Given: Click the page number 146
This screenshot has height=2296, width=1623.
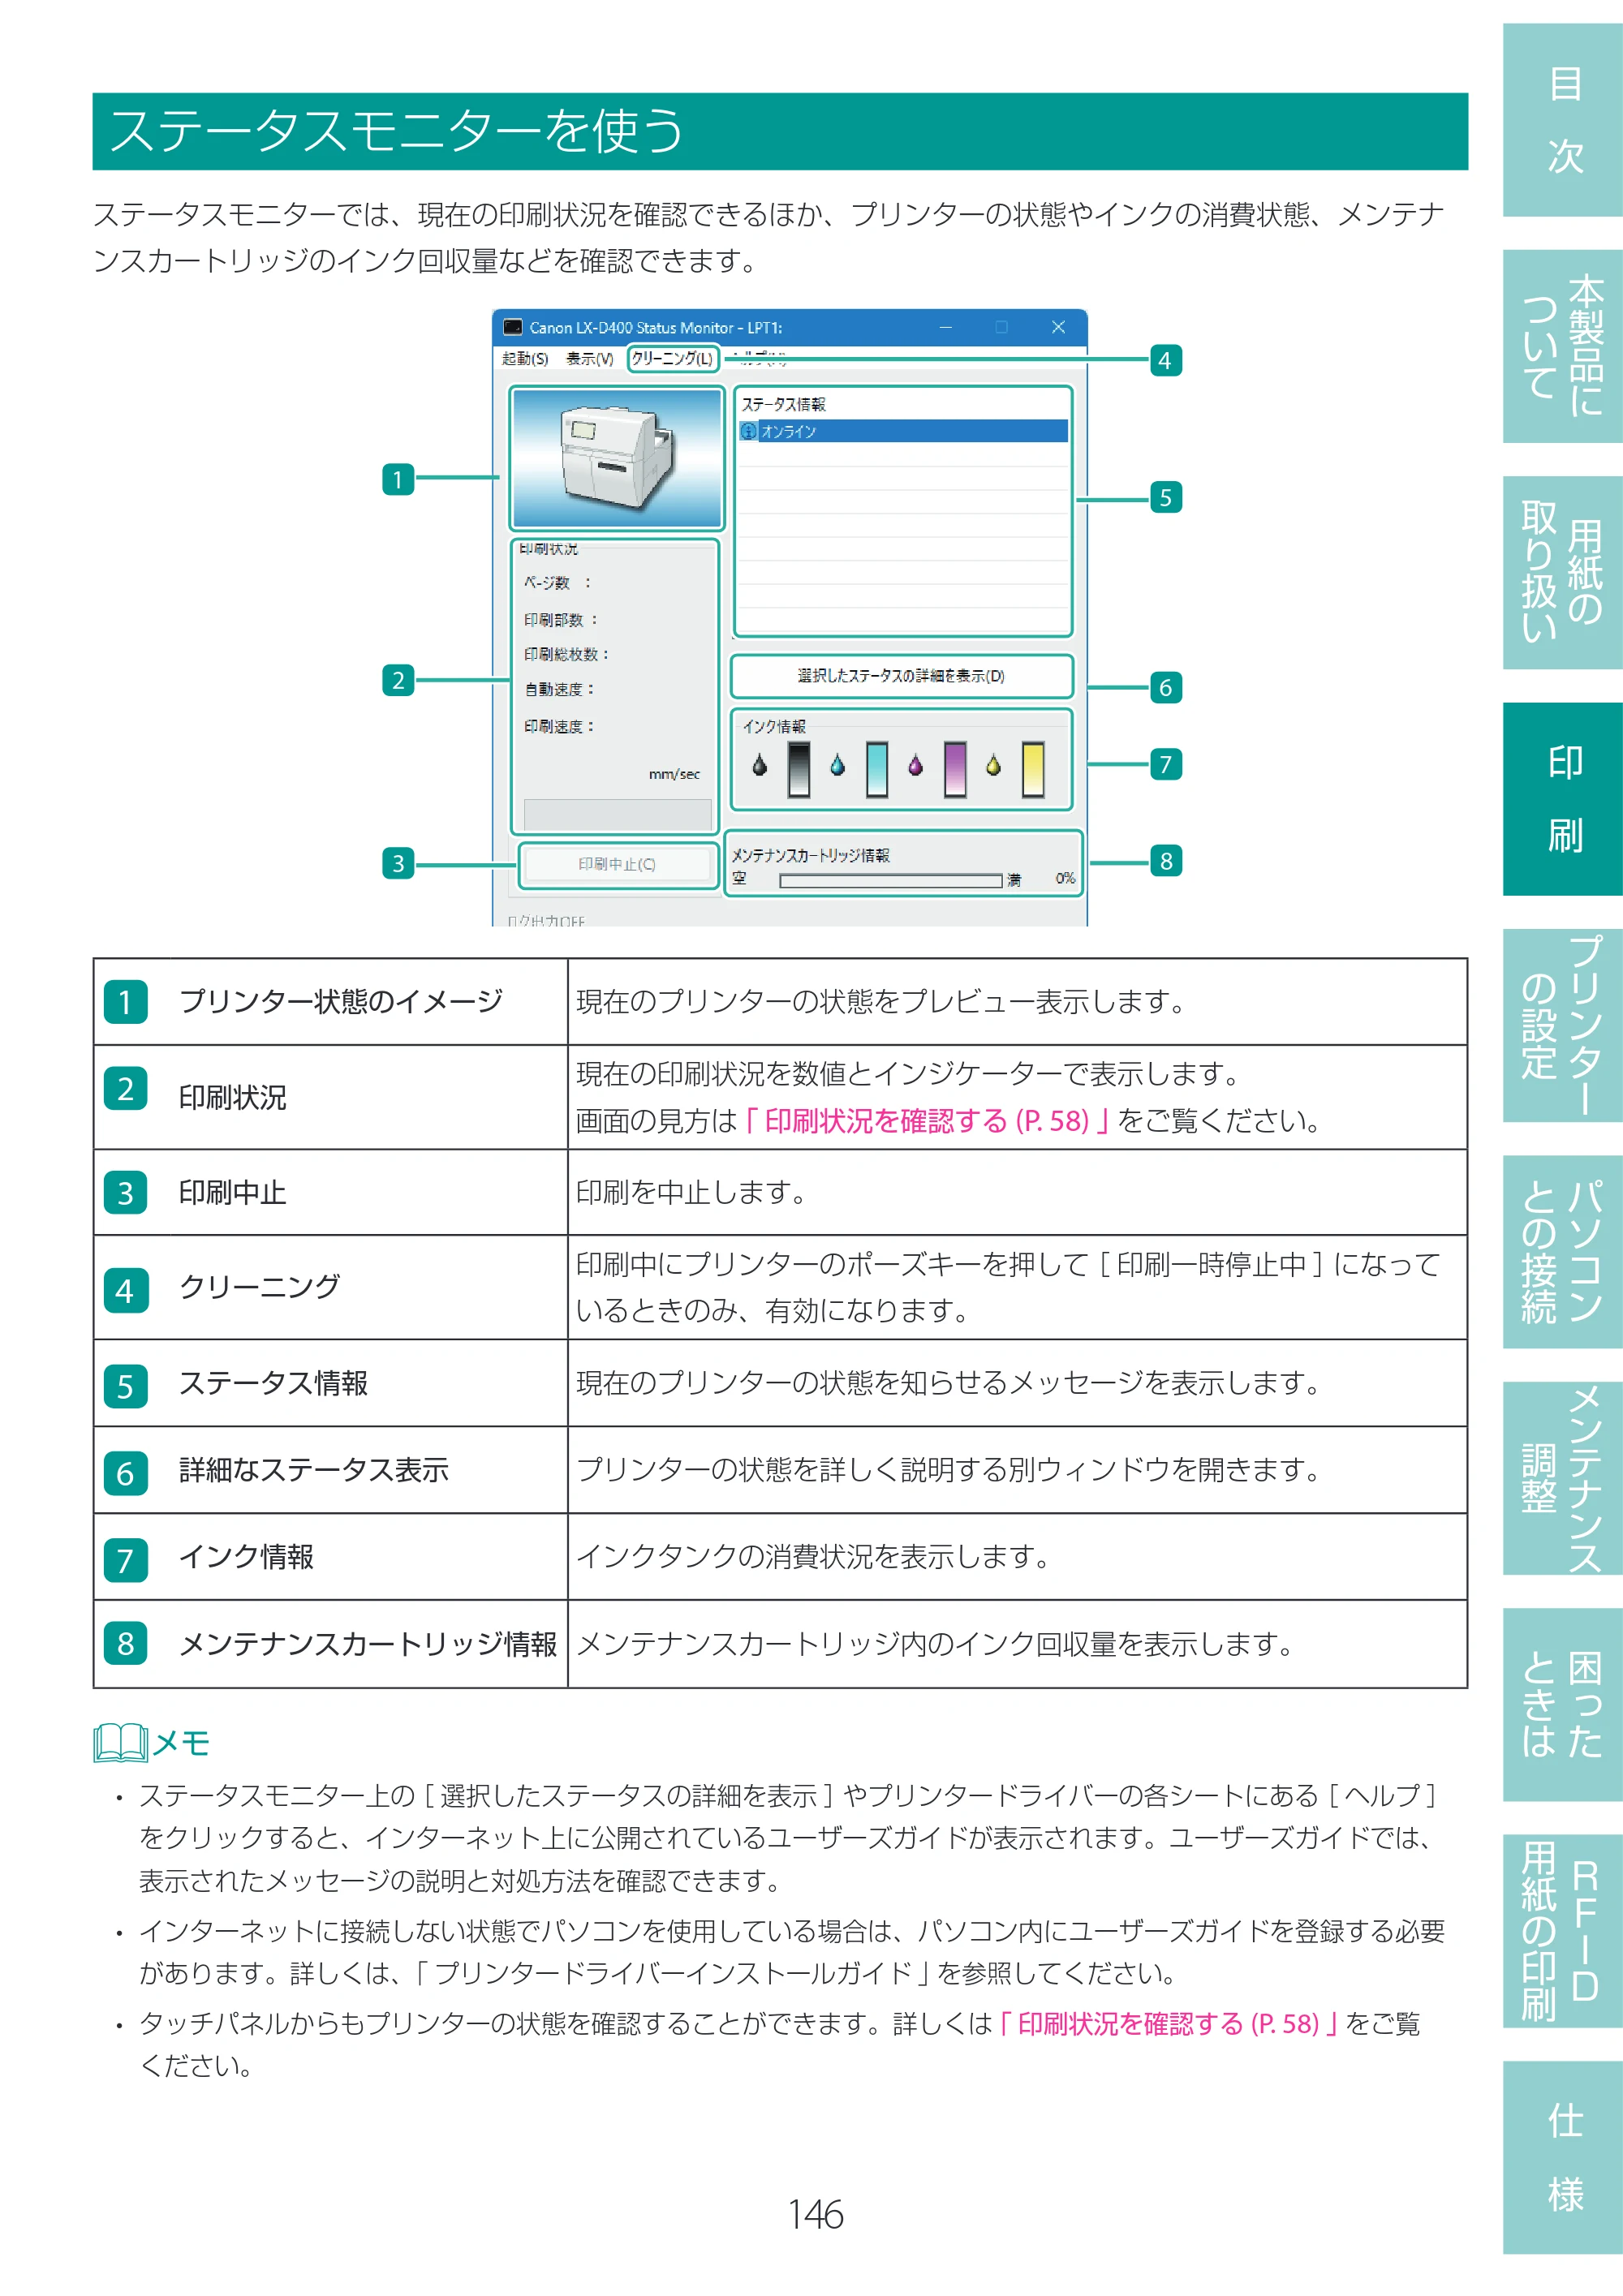Looking at the screenshot, I should [815, 2215].
